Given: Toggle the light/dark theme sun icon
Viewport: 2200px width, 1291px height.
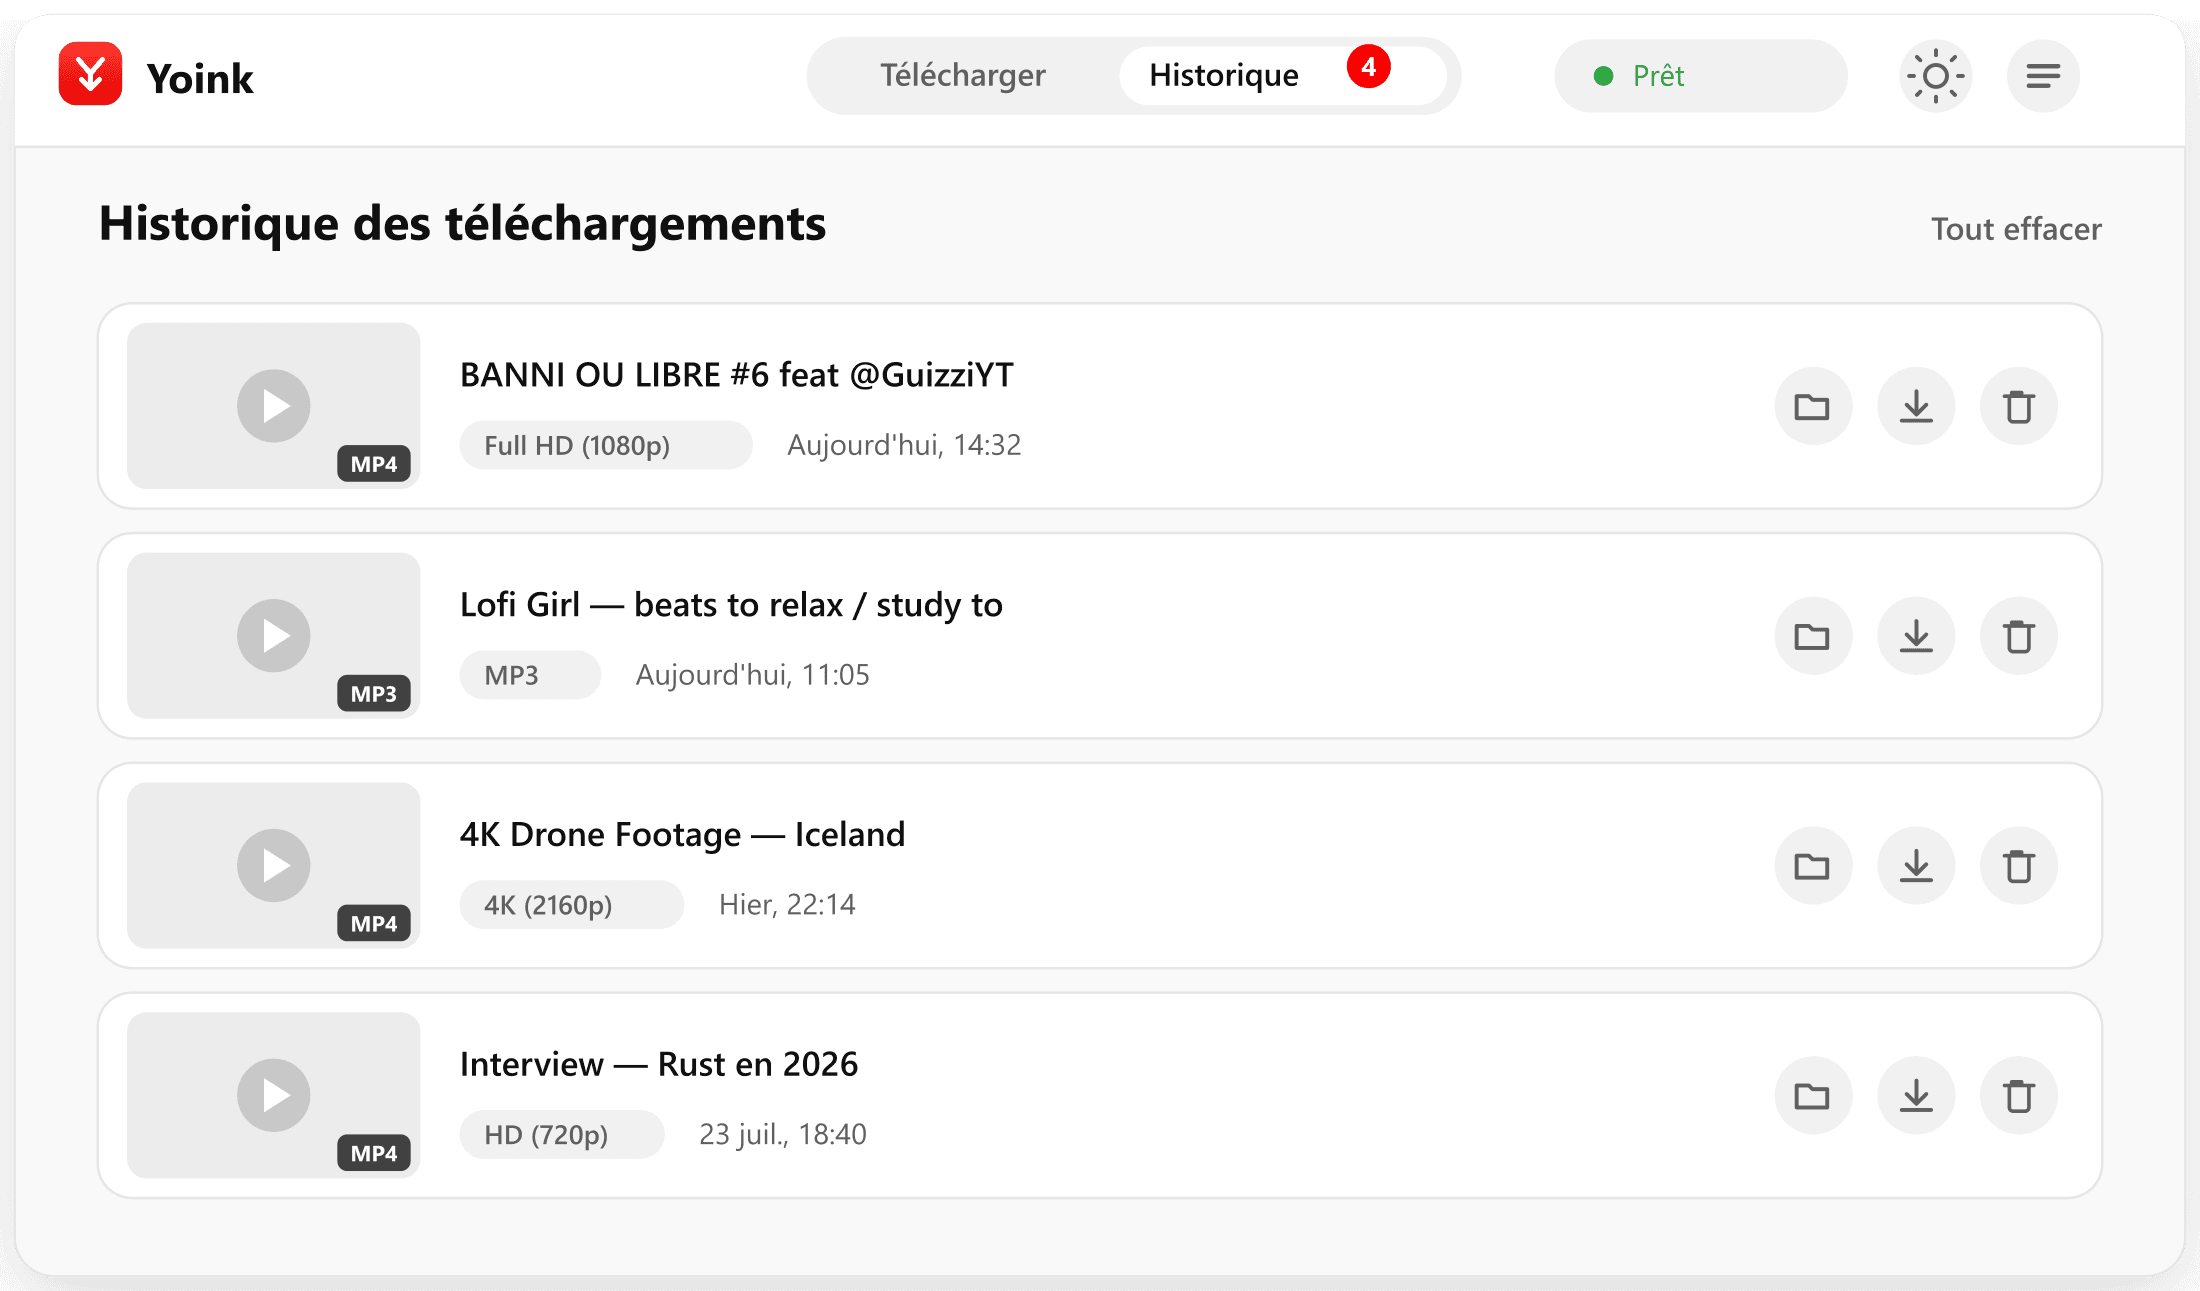Looking at the screenshot, I should click(x=1936, y=76).
